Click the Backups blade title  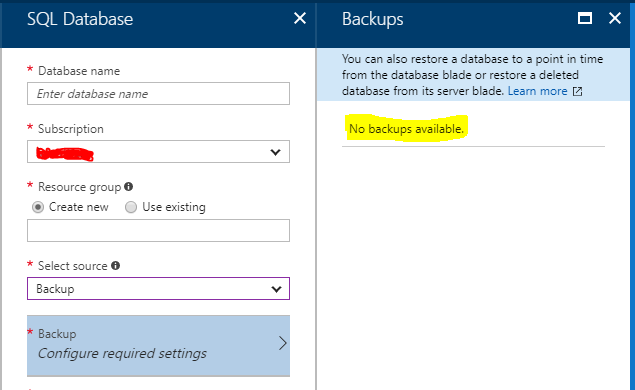tap(373, 19)
